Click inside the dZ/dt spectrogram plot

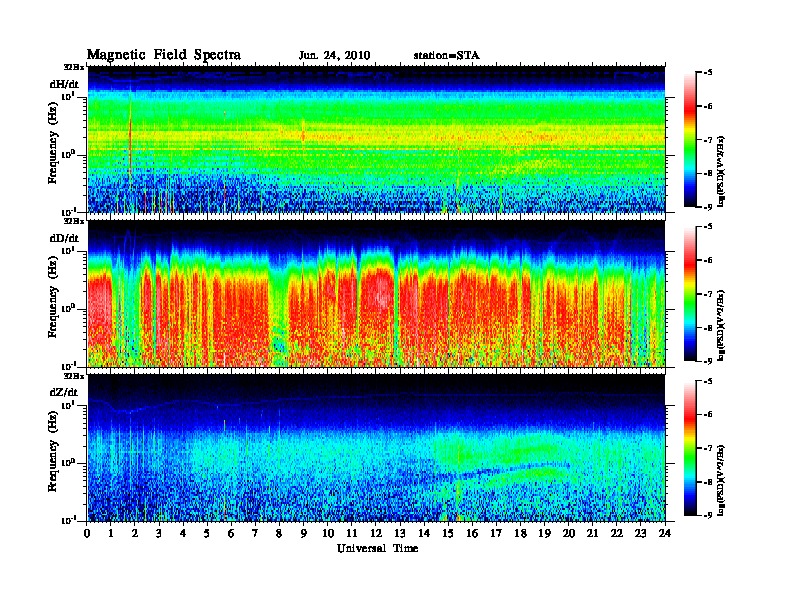[x=376, y=447]
